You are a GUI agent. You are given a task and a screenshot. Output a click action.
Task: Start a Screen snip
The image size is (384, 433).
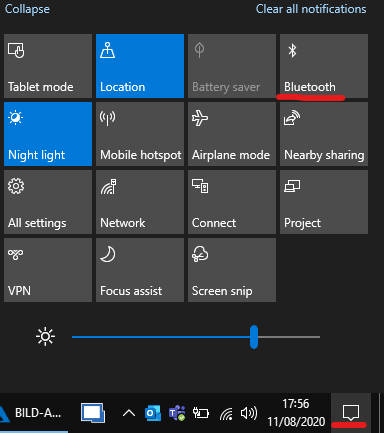(232, 270)
